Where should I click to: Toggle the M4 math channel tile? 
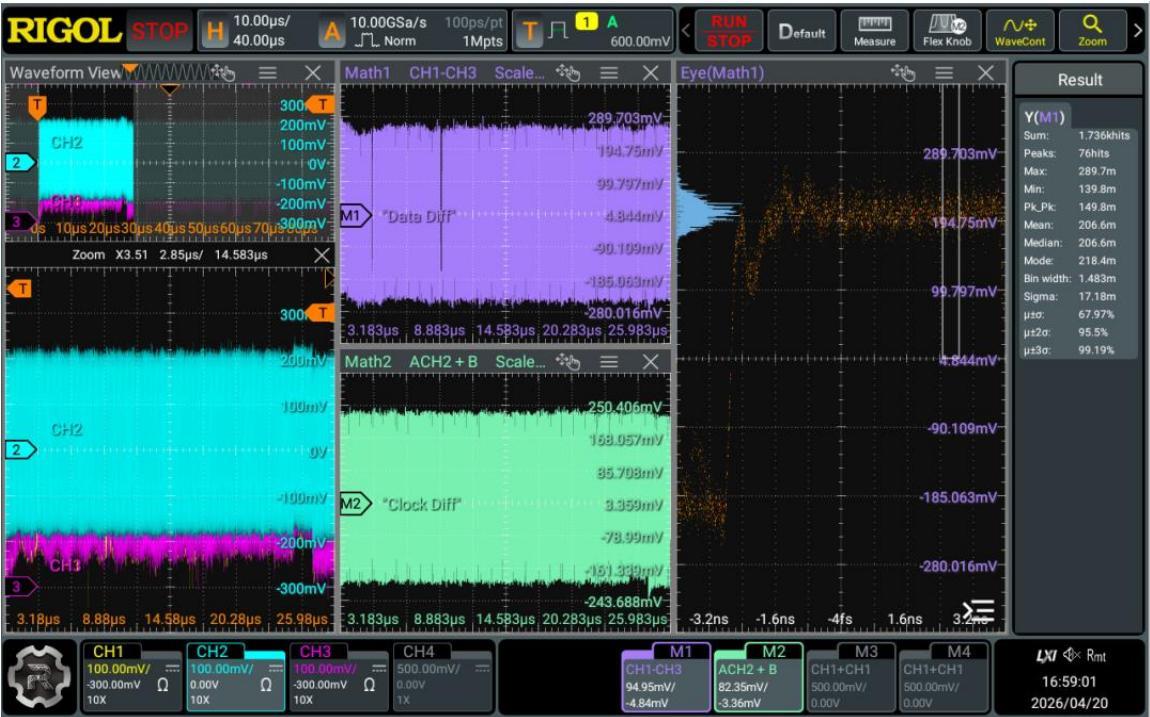tap(943, 676)
